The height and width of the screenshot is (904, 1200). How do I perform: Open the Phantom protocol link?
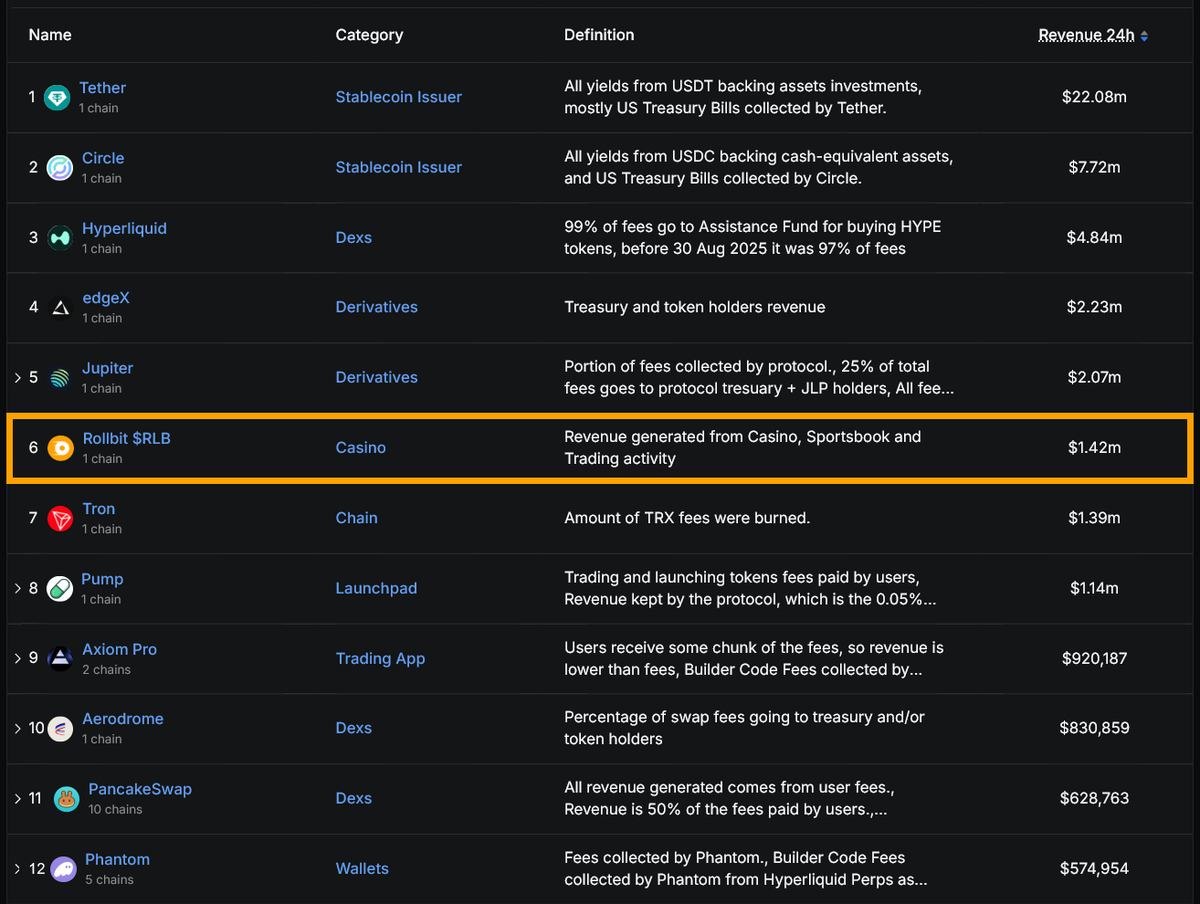pyautogui.click(x=117, y=859)
